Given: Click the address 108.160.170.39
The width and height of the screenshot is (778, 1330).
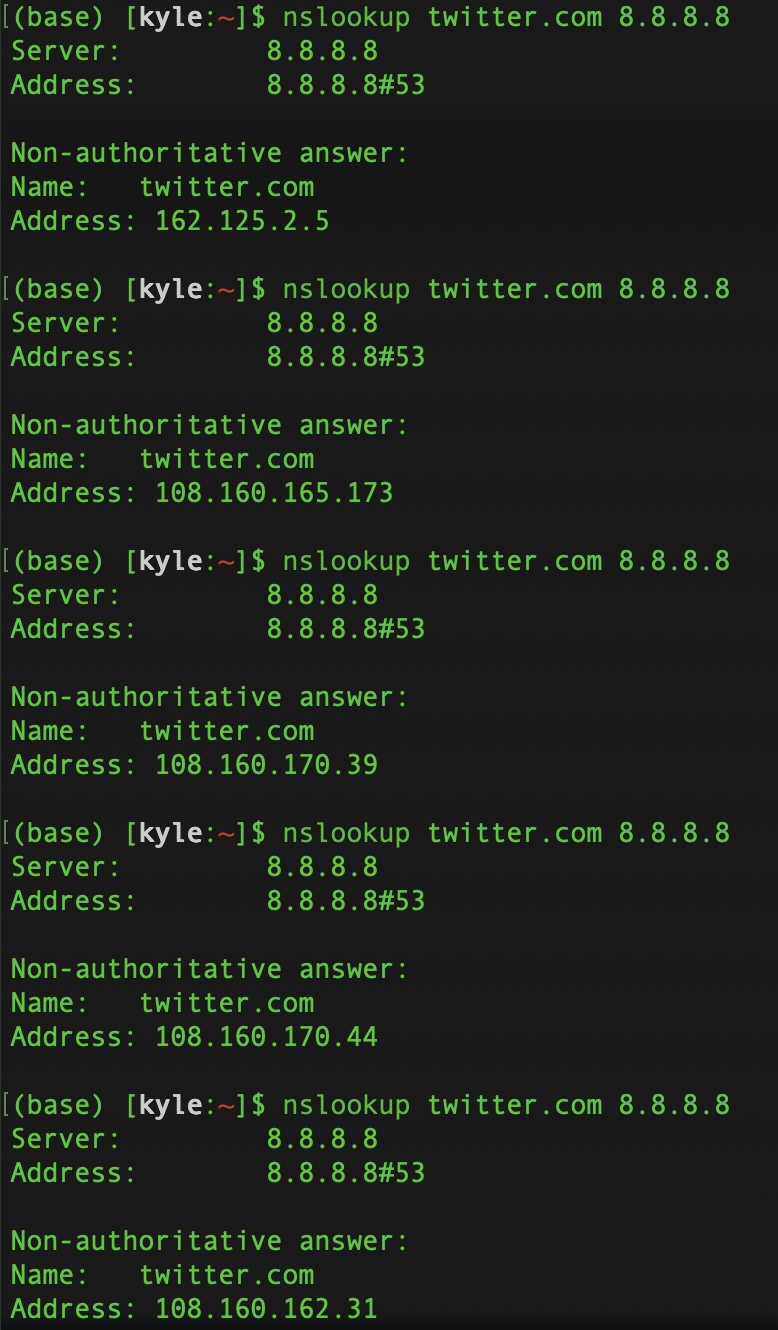Looking at the screenshot, I should (x=266, y=765).
